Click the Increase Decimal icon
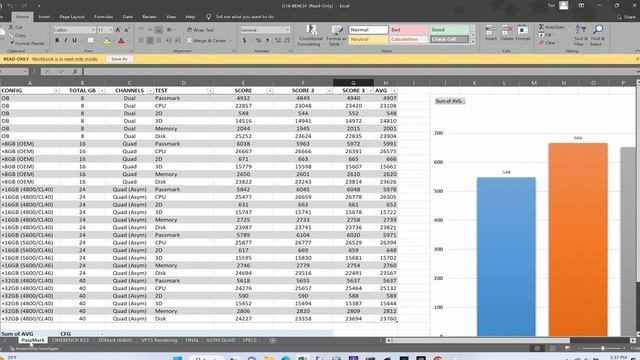This screenshot has height=360, width=640. [x=278, y=40]
